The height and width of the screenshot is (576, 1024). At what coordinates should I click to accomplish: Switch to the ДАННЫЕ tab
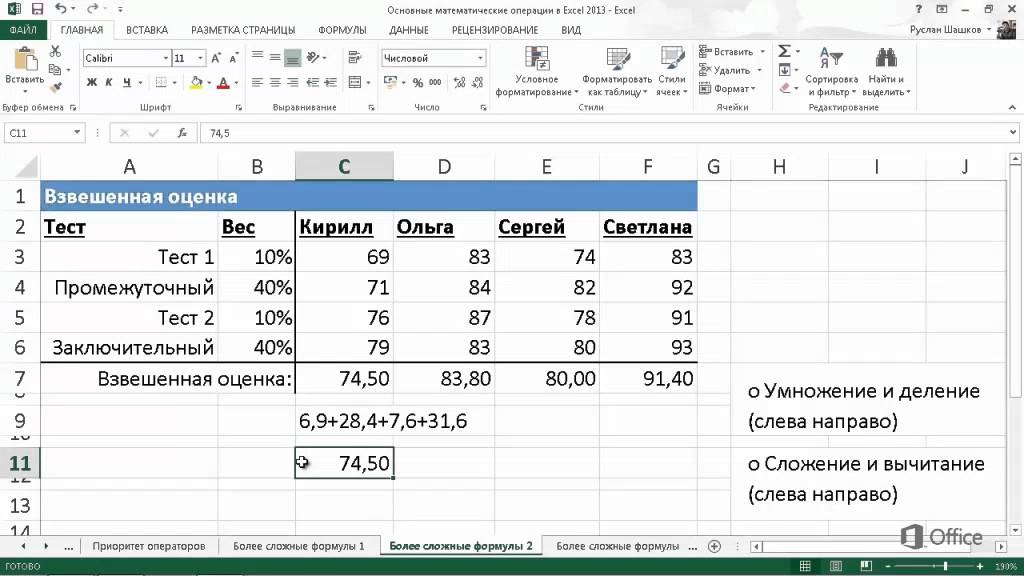pyautogui.click(x=409, y=30)
